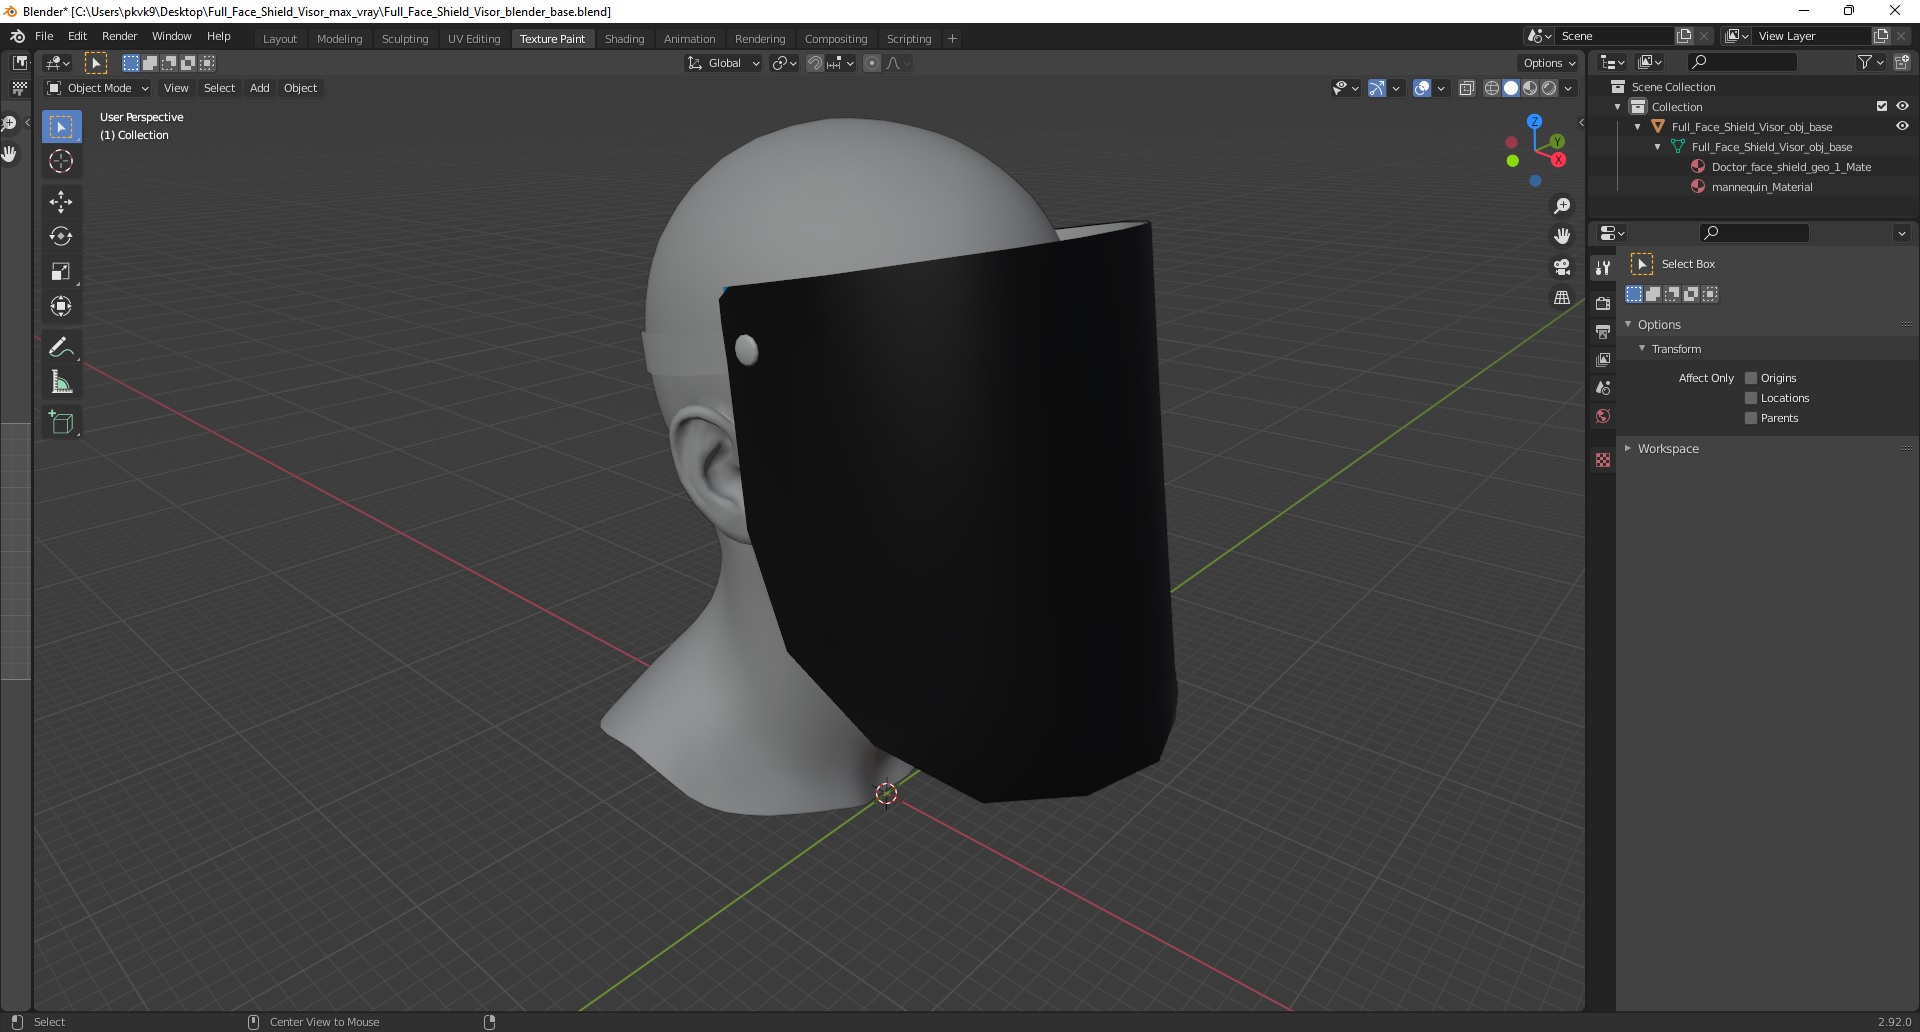
Task: Open the Global transform orientation dropdown
Action: tap(723, 63)
